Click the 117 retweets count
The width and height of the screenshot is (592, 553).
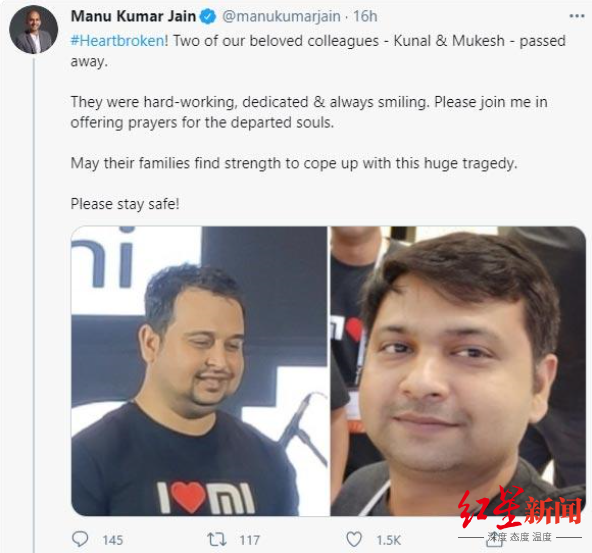(x=250, y=540)
